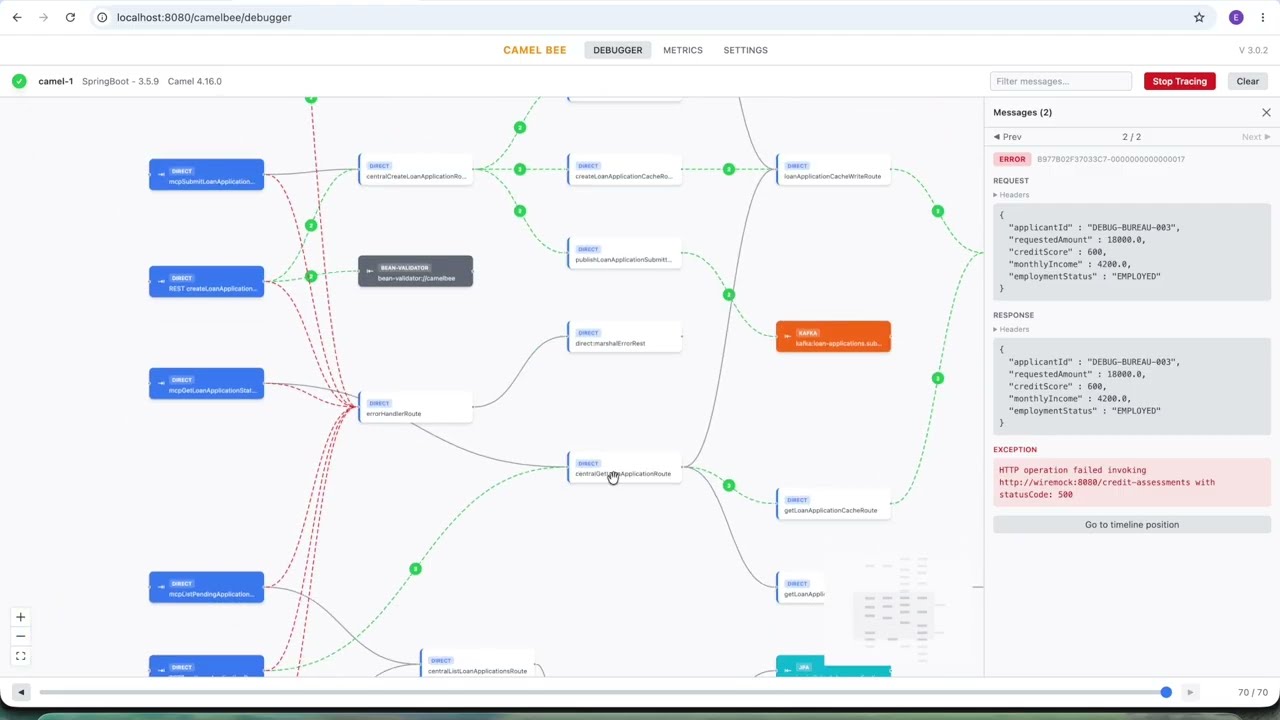Click the ERROR badge in Messages
The height and width of the screenshot is (720, 1280).
[1012, 159]
